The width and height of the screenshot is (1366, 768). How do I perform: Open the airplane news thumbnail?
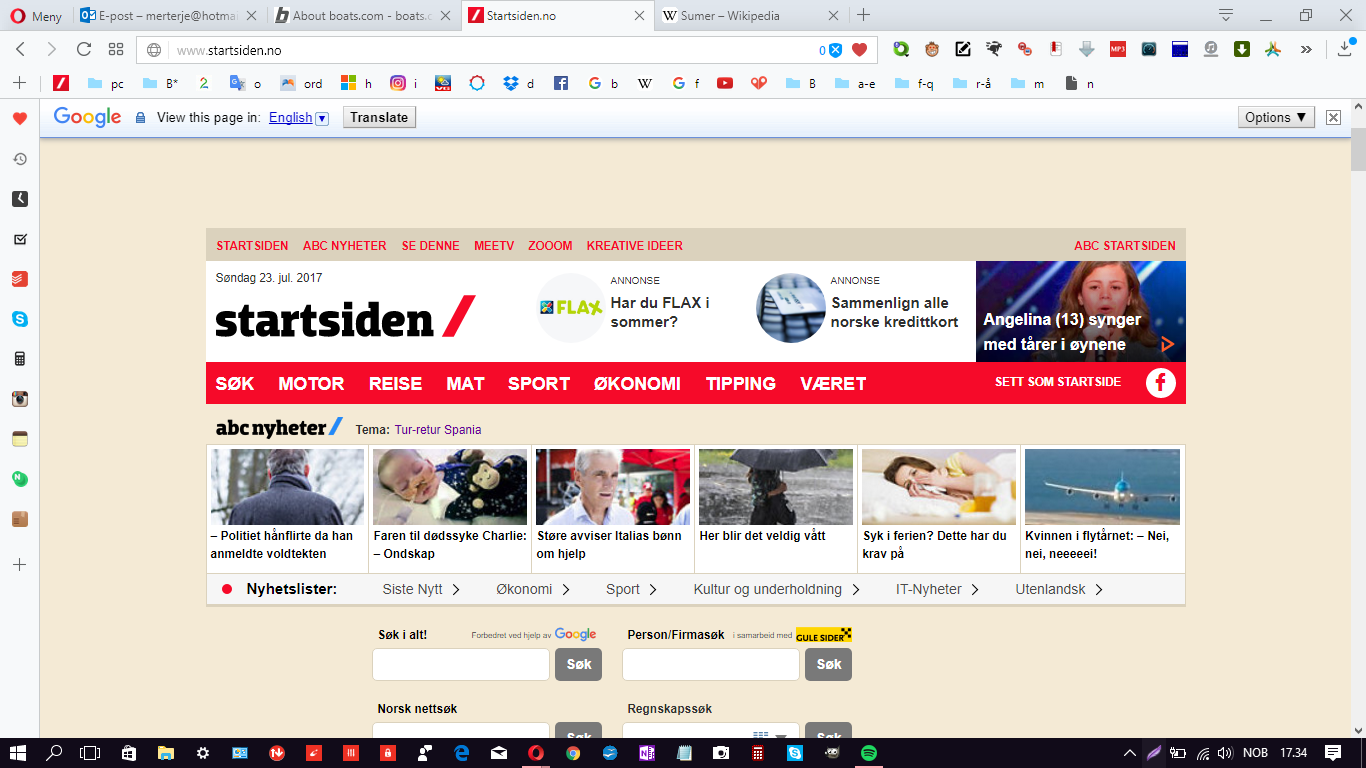1102,487
